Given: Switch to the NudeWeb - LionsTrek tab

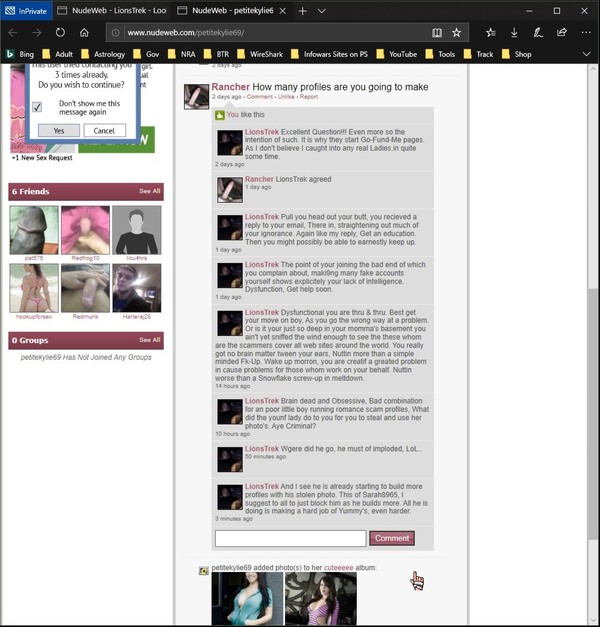Looking at the screenshot, I should (x=110, y=10).
